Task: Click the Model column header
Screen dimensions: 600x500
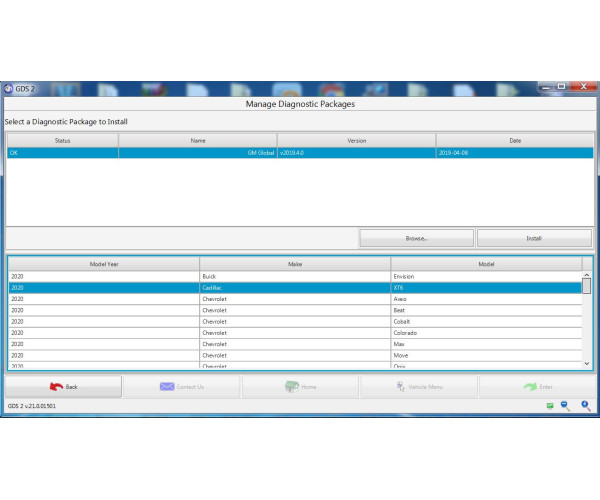Action: click(486, 264)
